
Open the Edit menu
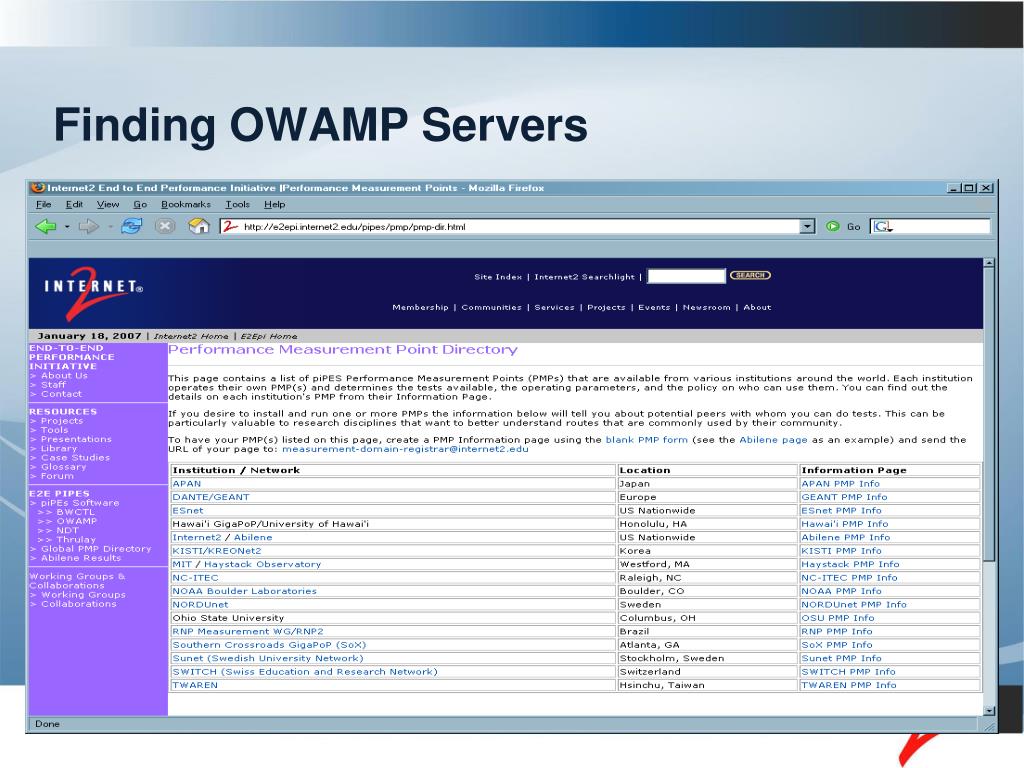74,204
